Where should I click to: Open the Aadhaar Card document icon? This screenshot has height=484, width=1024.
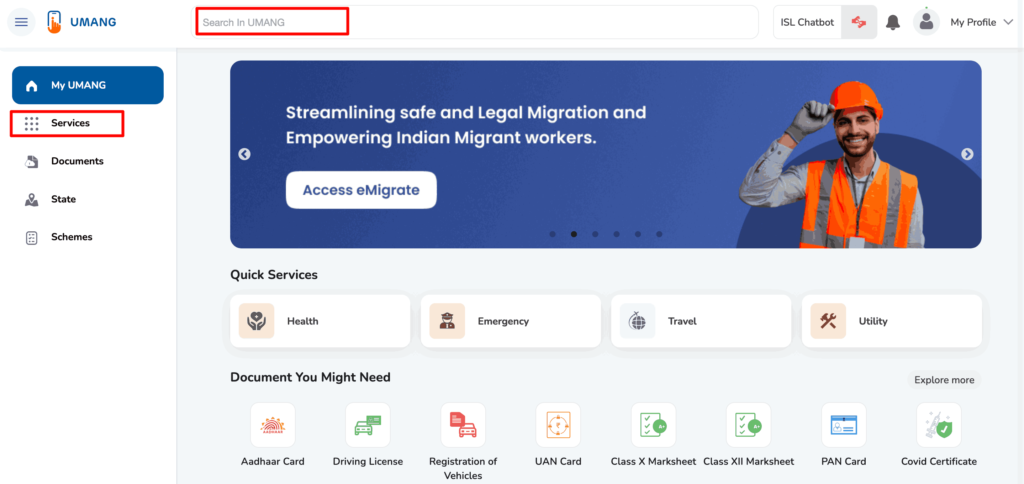272,426
